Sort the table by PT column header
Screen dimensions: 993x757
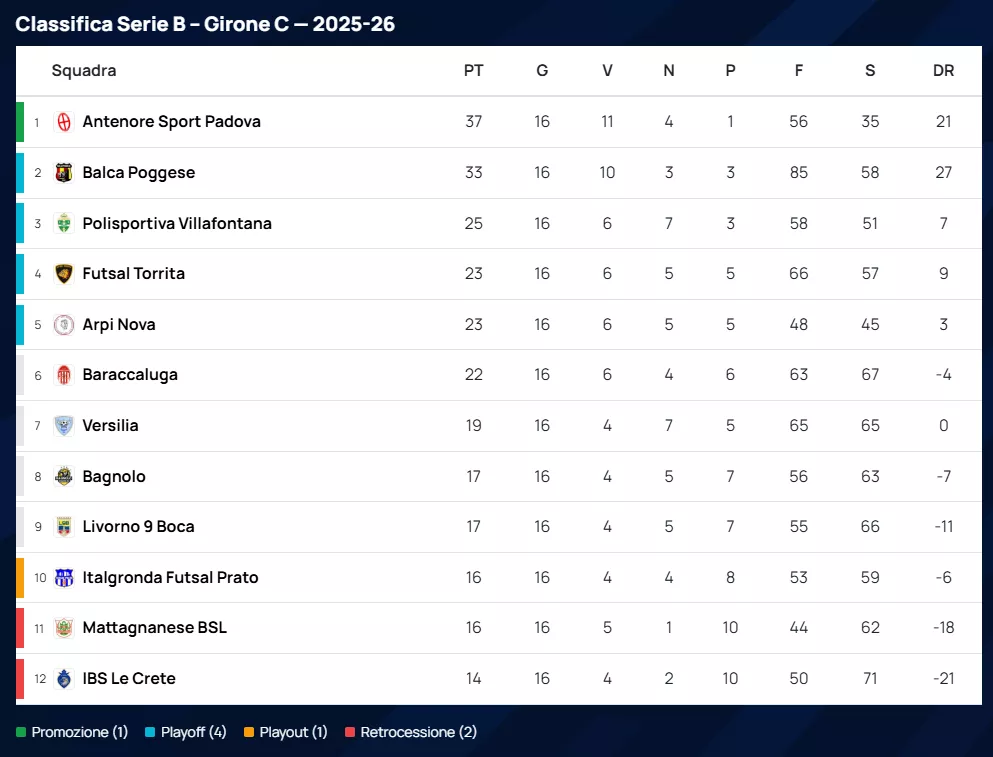coord(473,71)
